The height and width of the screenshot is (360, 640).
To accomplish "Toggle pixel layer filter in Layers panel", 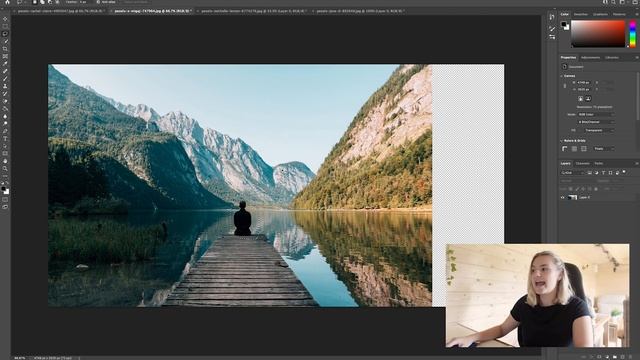I will pos(589,173).
